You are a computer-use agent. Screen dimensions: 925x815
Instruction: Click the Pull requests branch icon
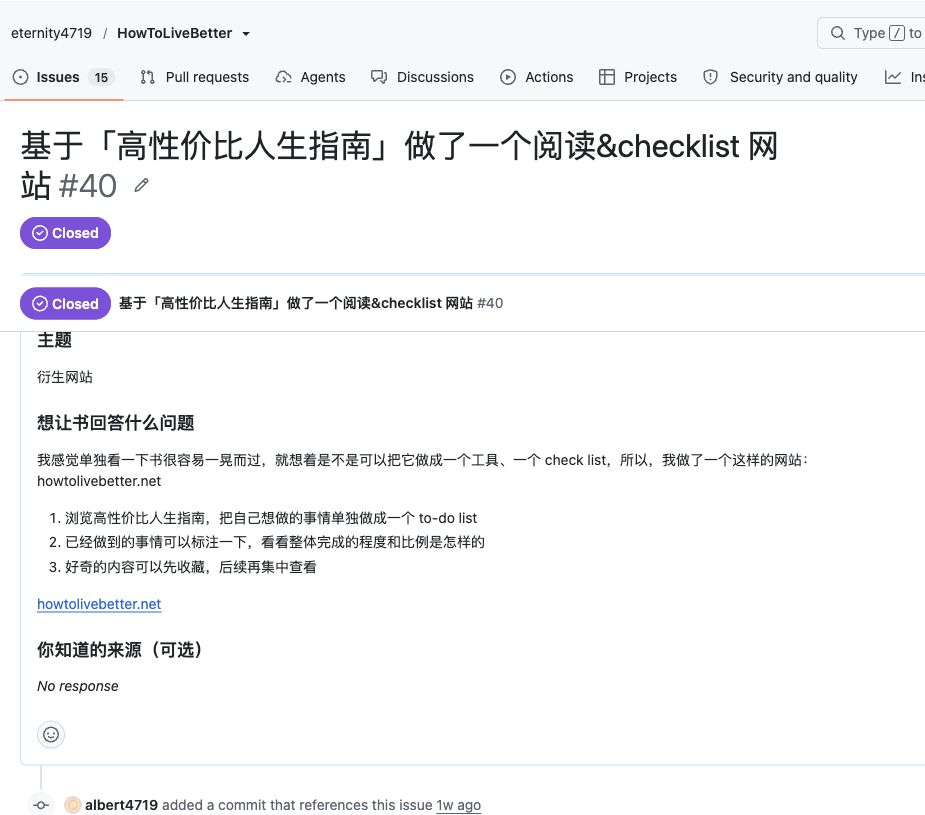147,77
